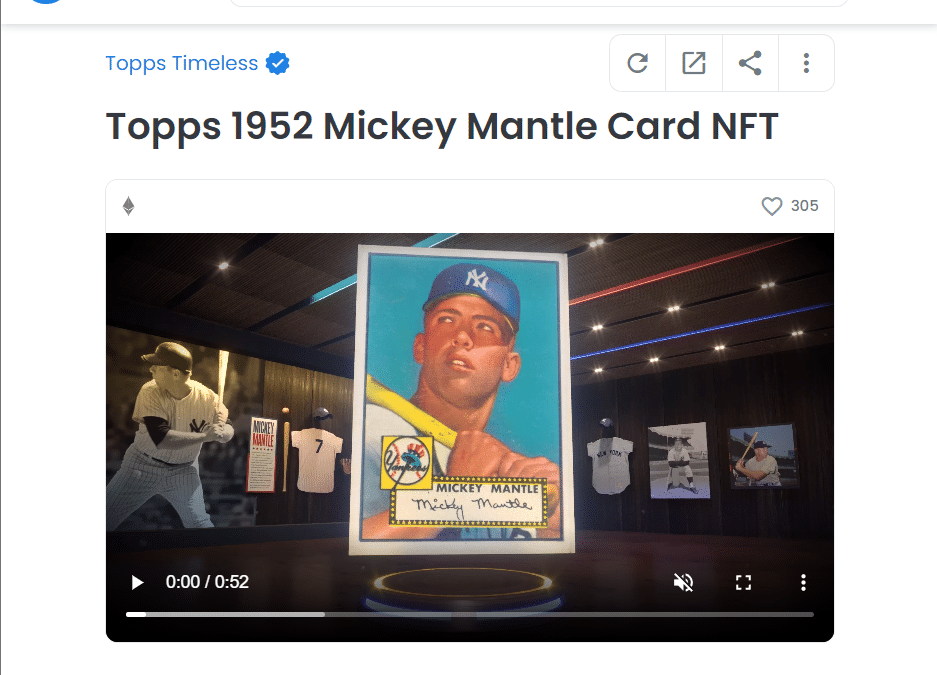937x675 pixels.
Task: Click the video progress bar
Action: (x=470, y=614)
